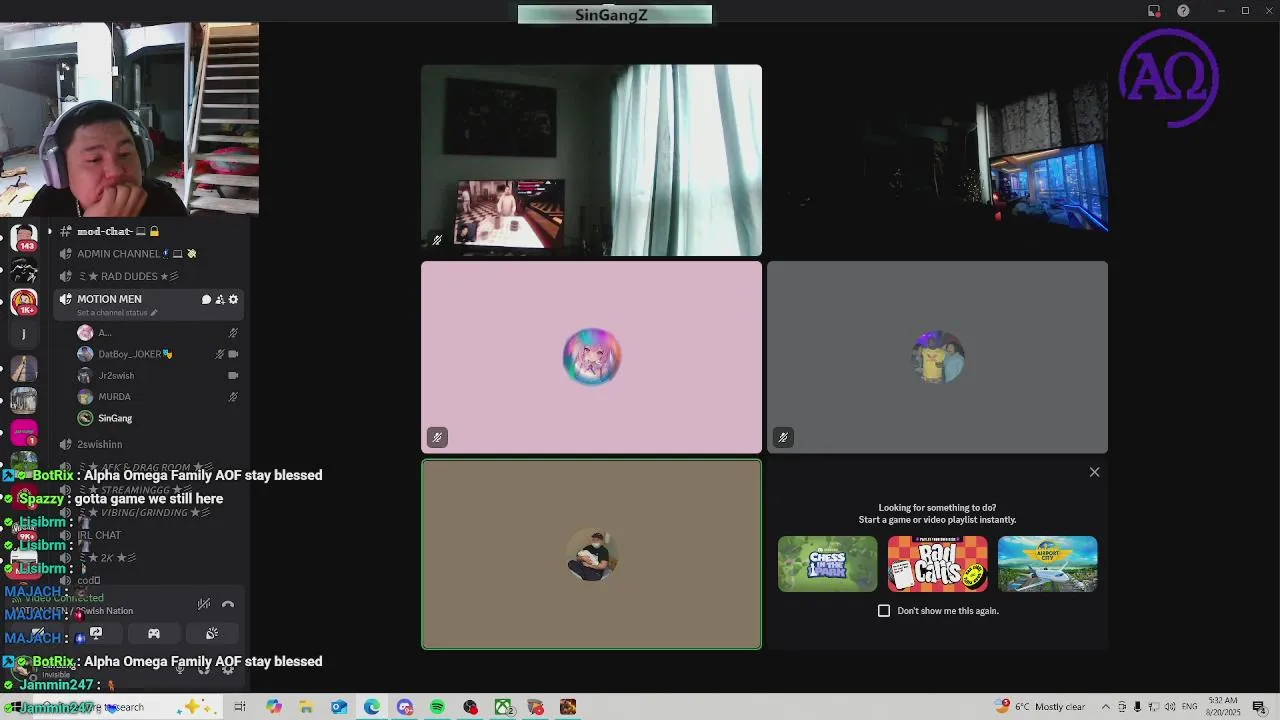This screenshot has width=1280, height=720.
Task: Click the muted mic icon next to MURDA
Action: 233,397
